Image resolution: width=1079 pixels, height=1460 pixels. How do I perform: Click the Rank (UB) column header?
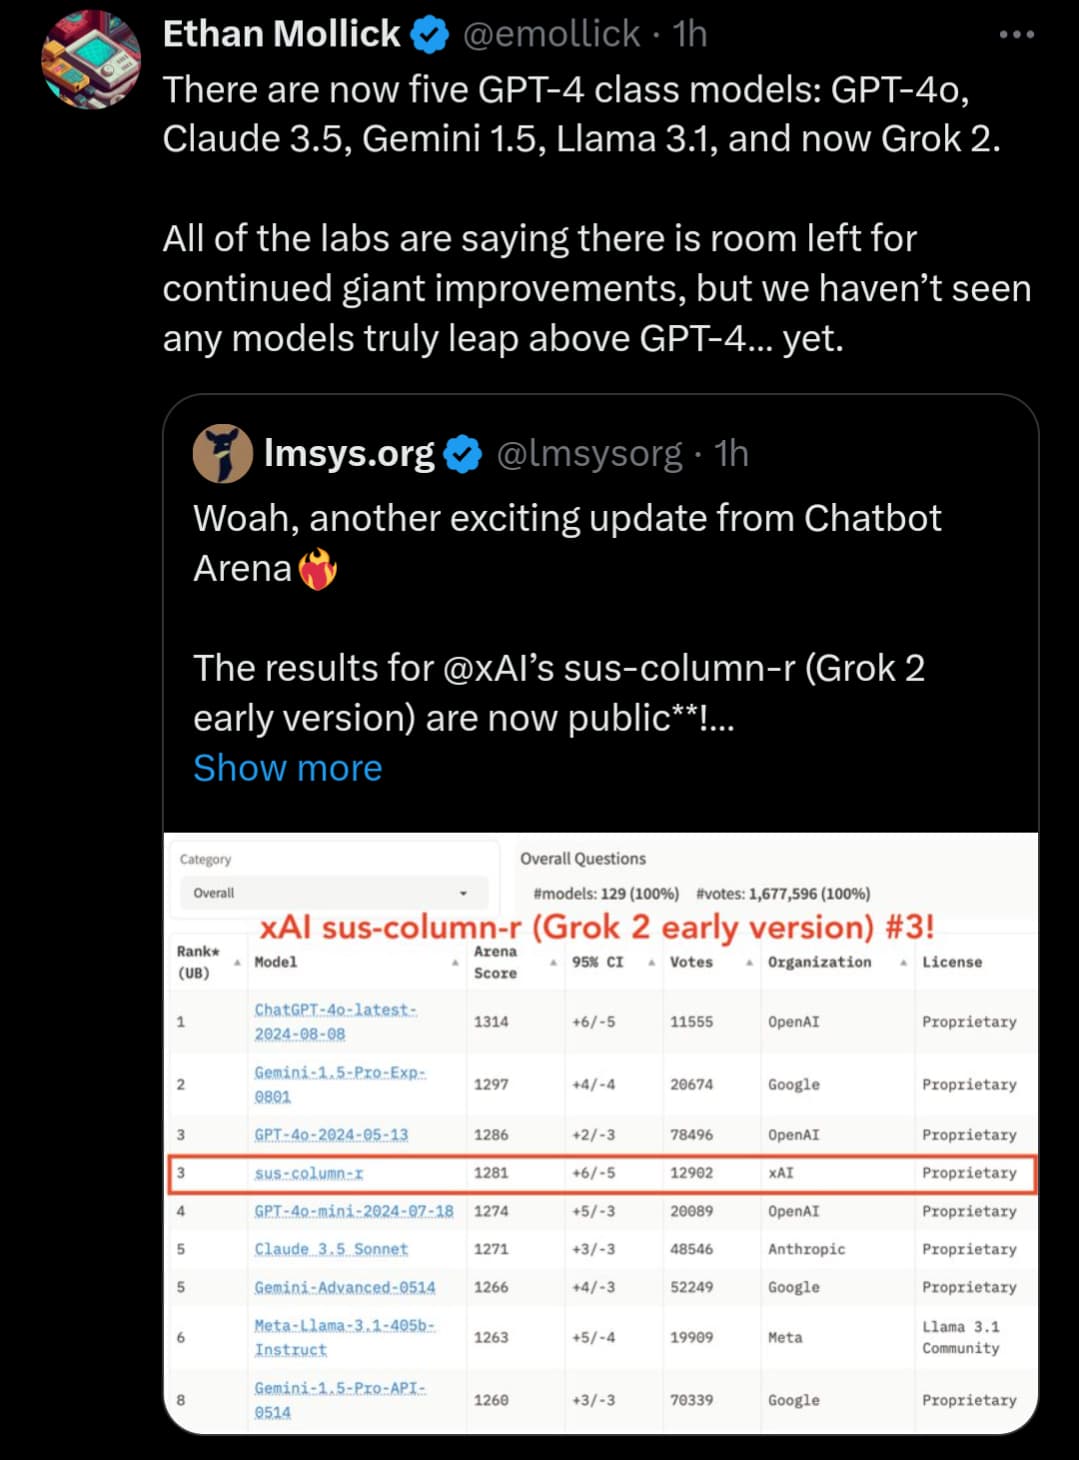click(x=198, y=961)
